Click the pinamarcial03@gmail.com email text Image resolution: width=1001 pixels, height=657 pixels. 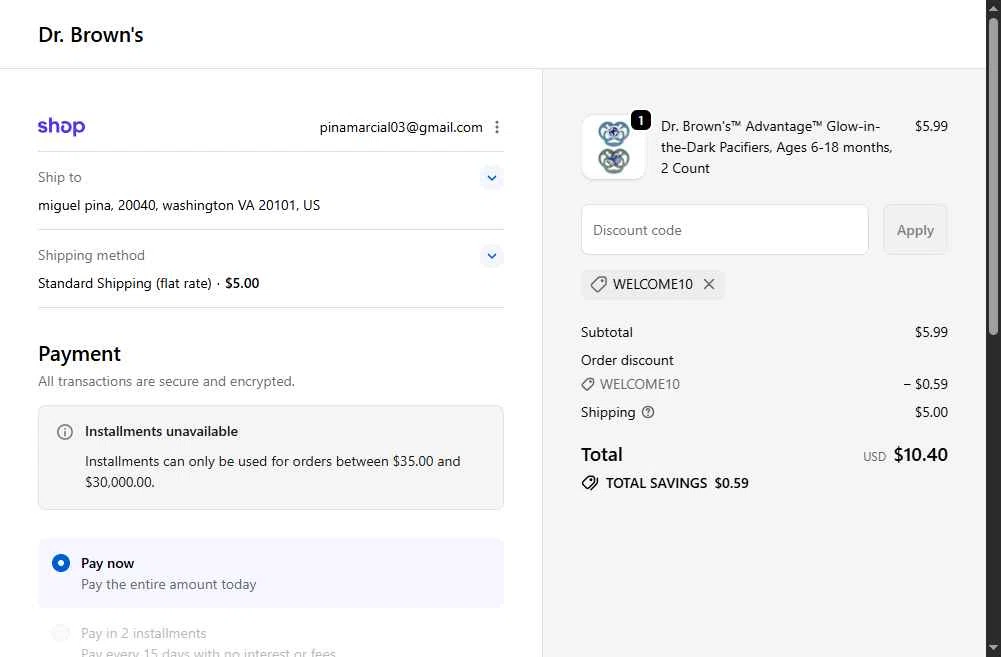point(401,127)
